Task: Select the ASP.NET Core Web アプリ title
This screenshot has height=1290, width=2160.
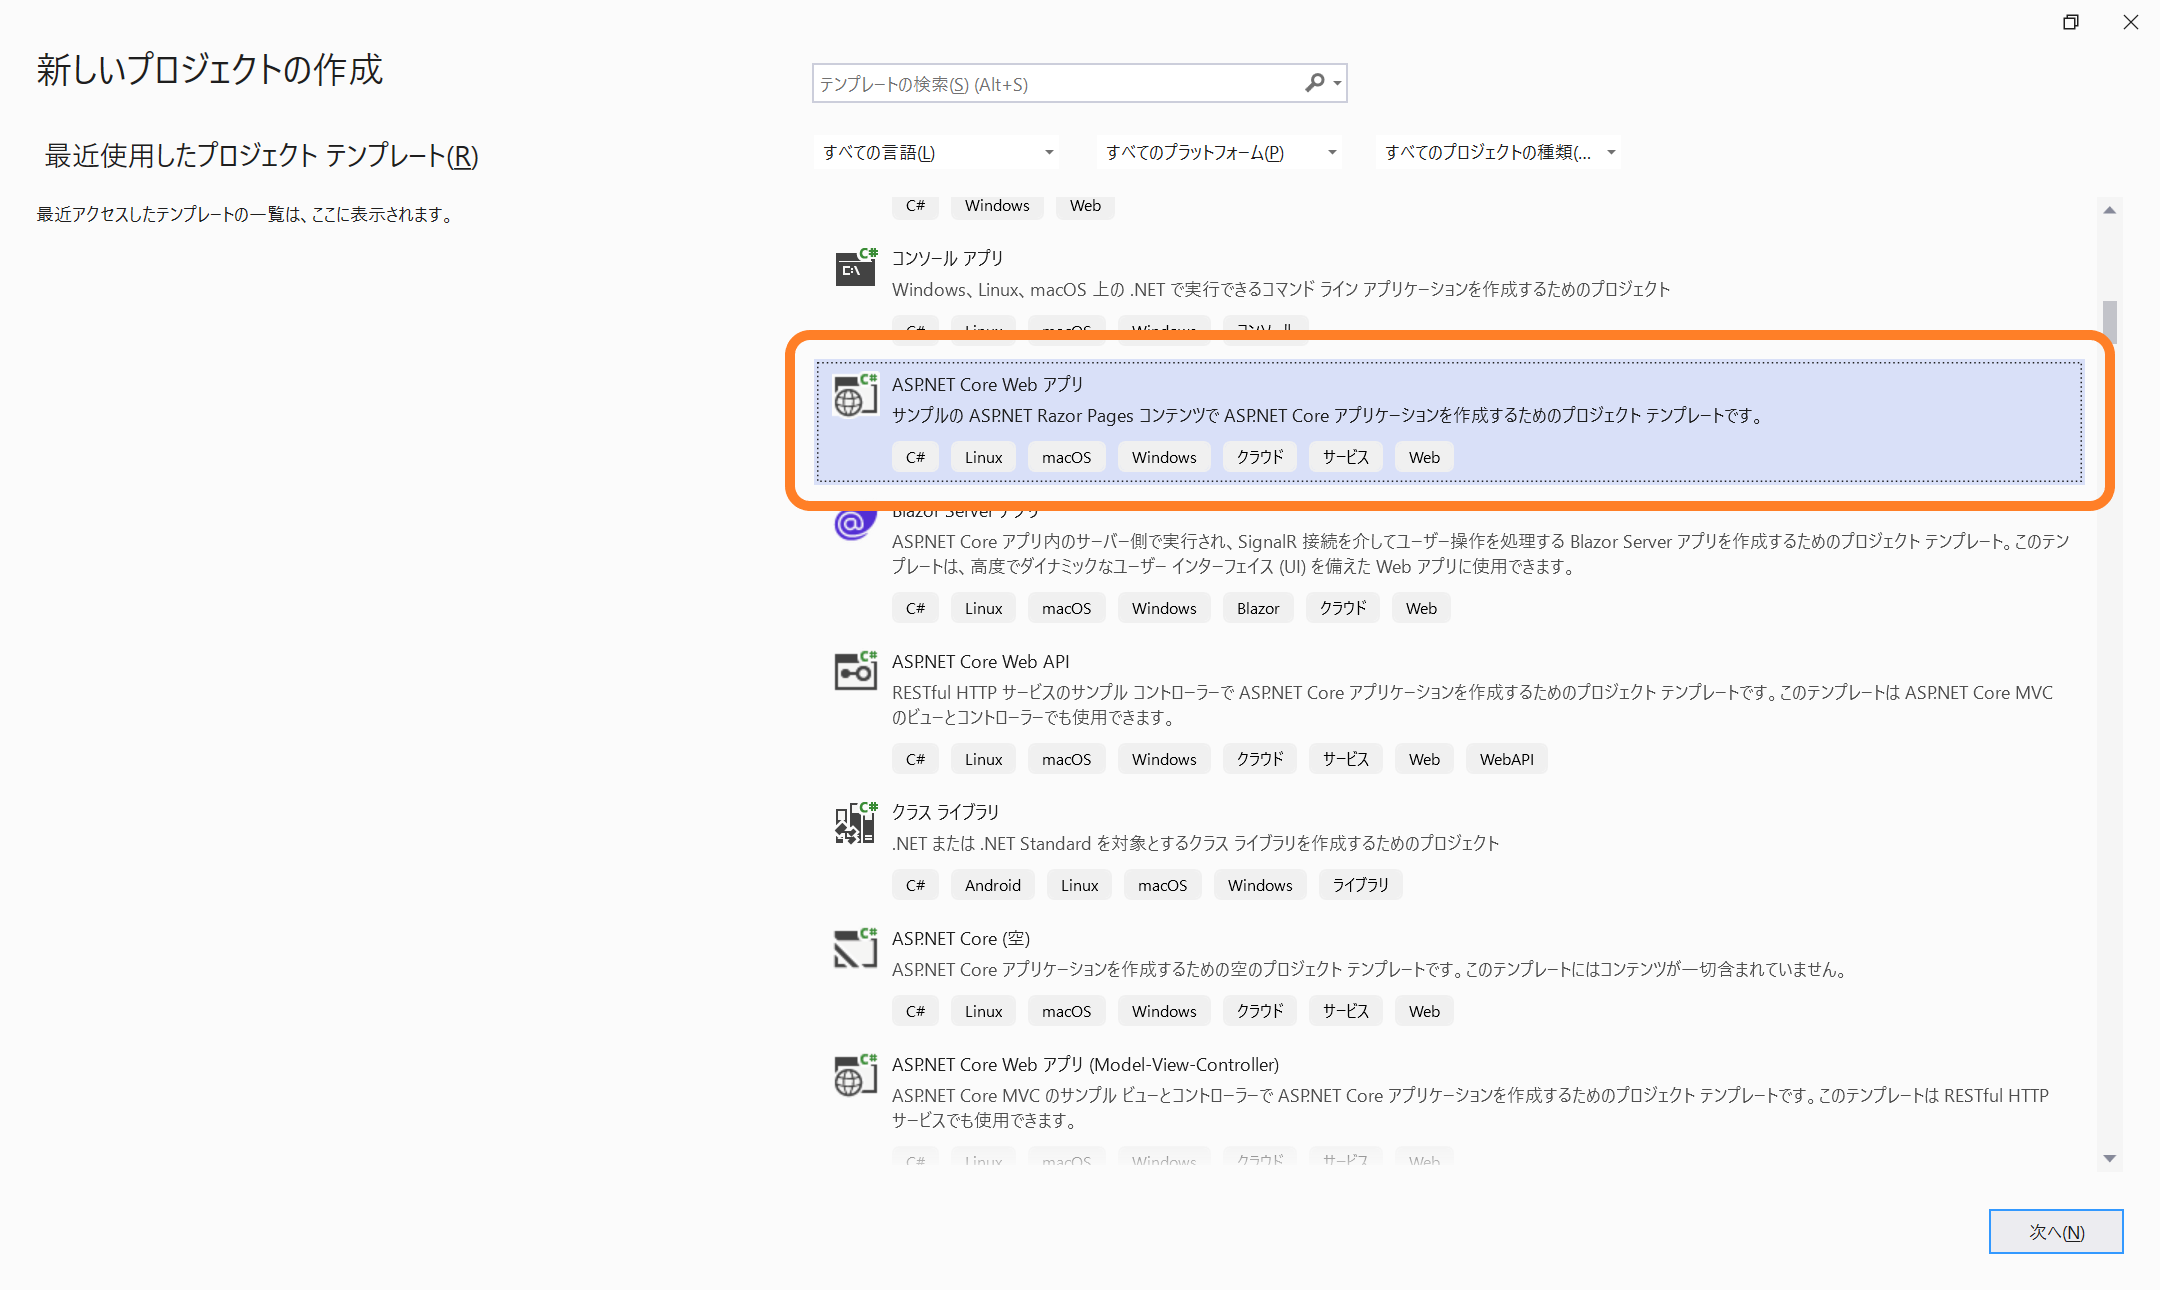Action: (x=987, y=384)
